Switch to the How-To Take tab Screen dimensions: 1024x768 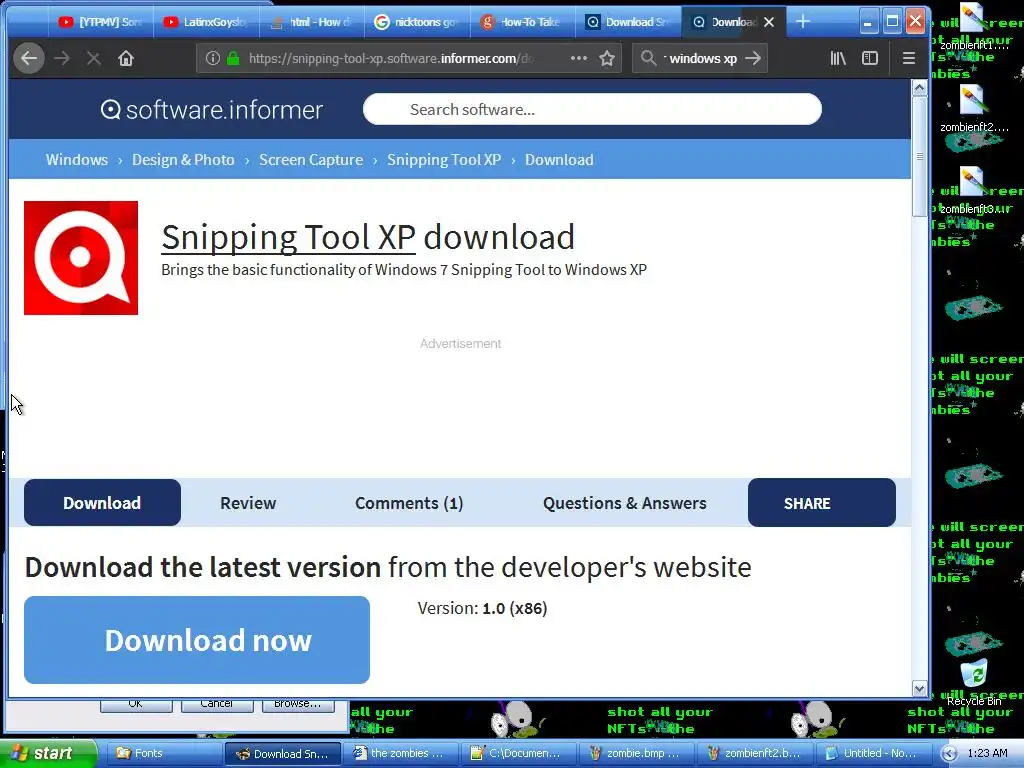[522, 22]
